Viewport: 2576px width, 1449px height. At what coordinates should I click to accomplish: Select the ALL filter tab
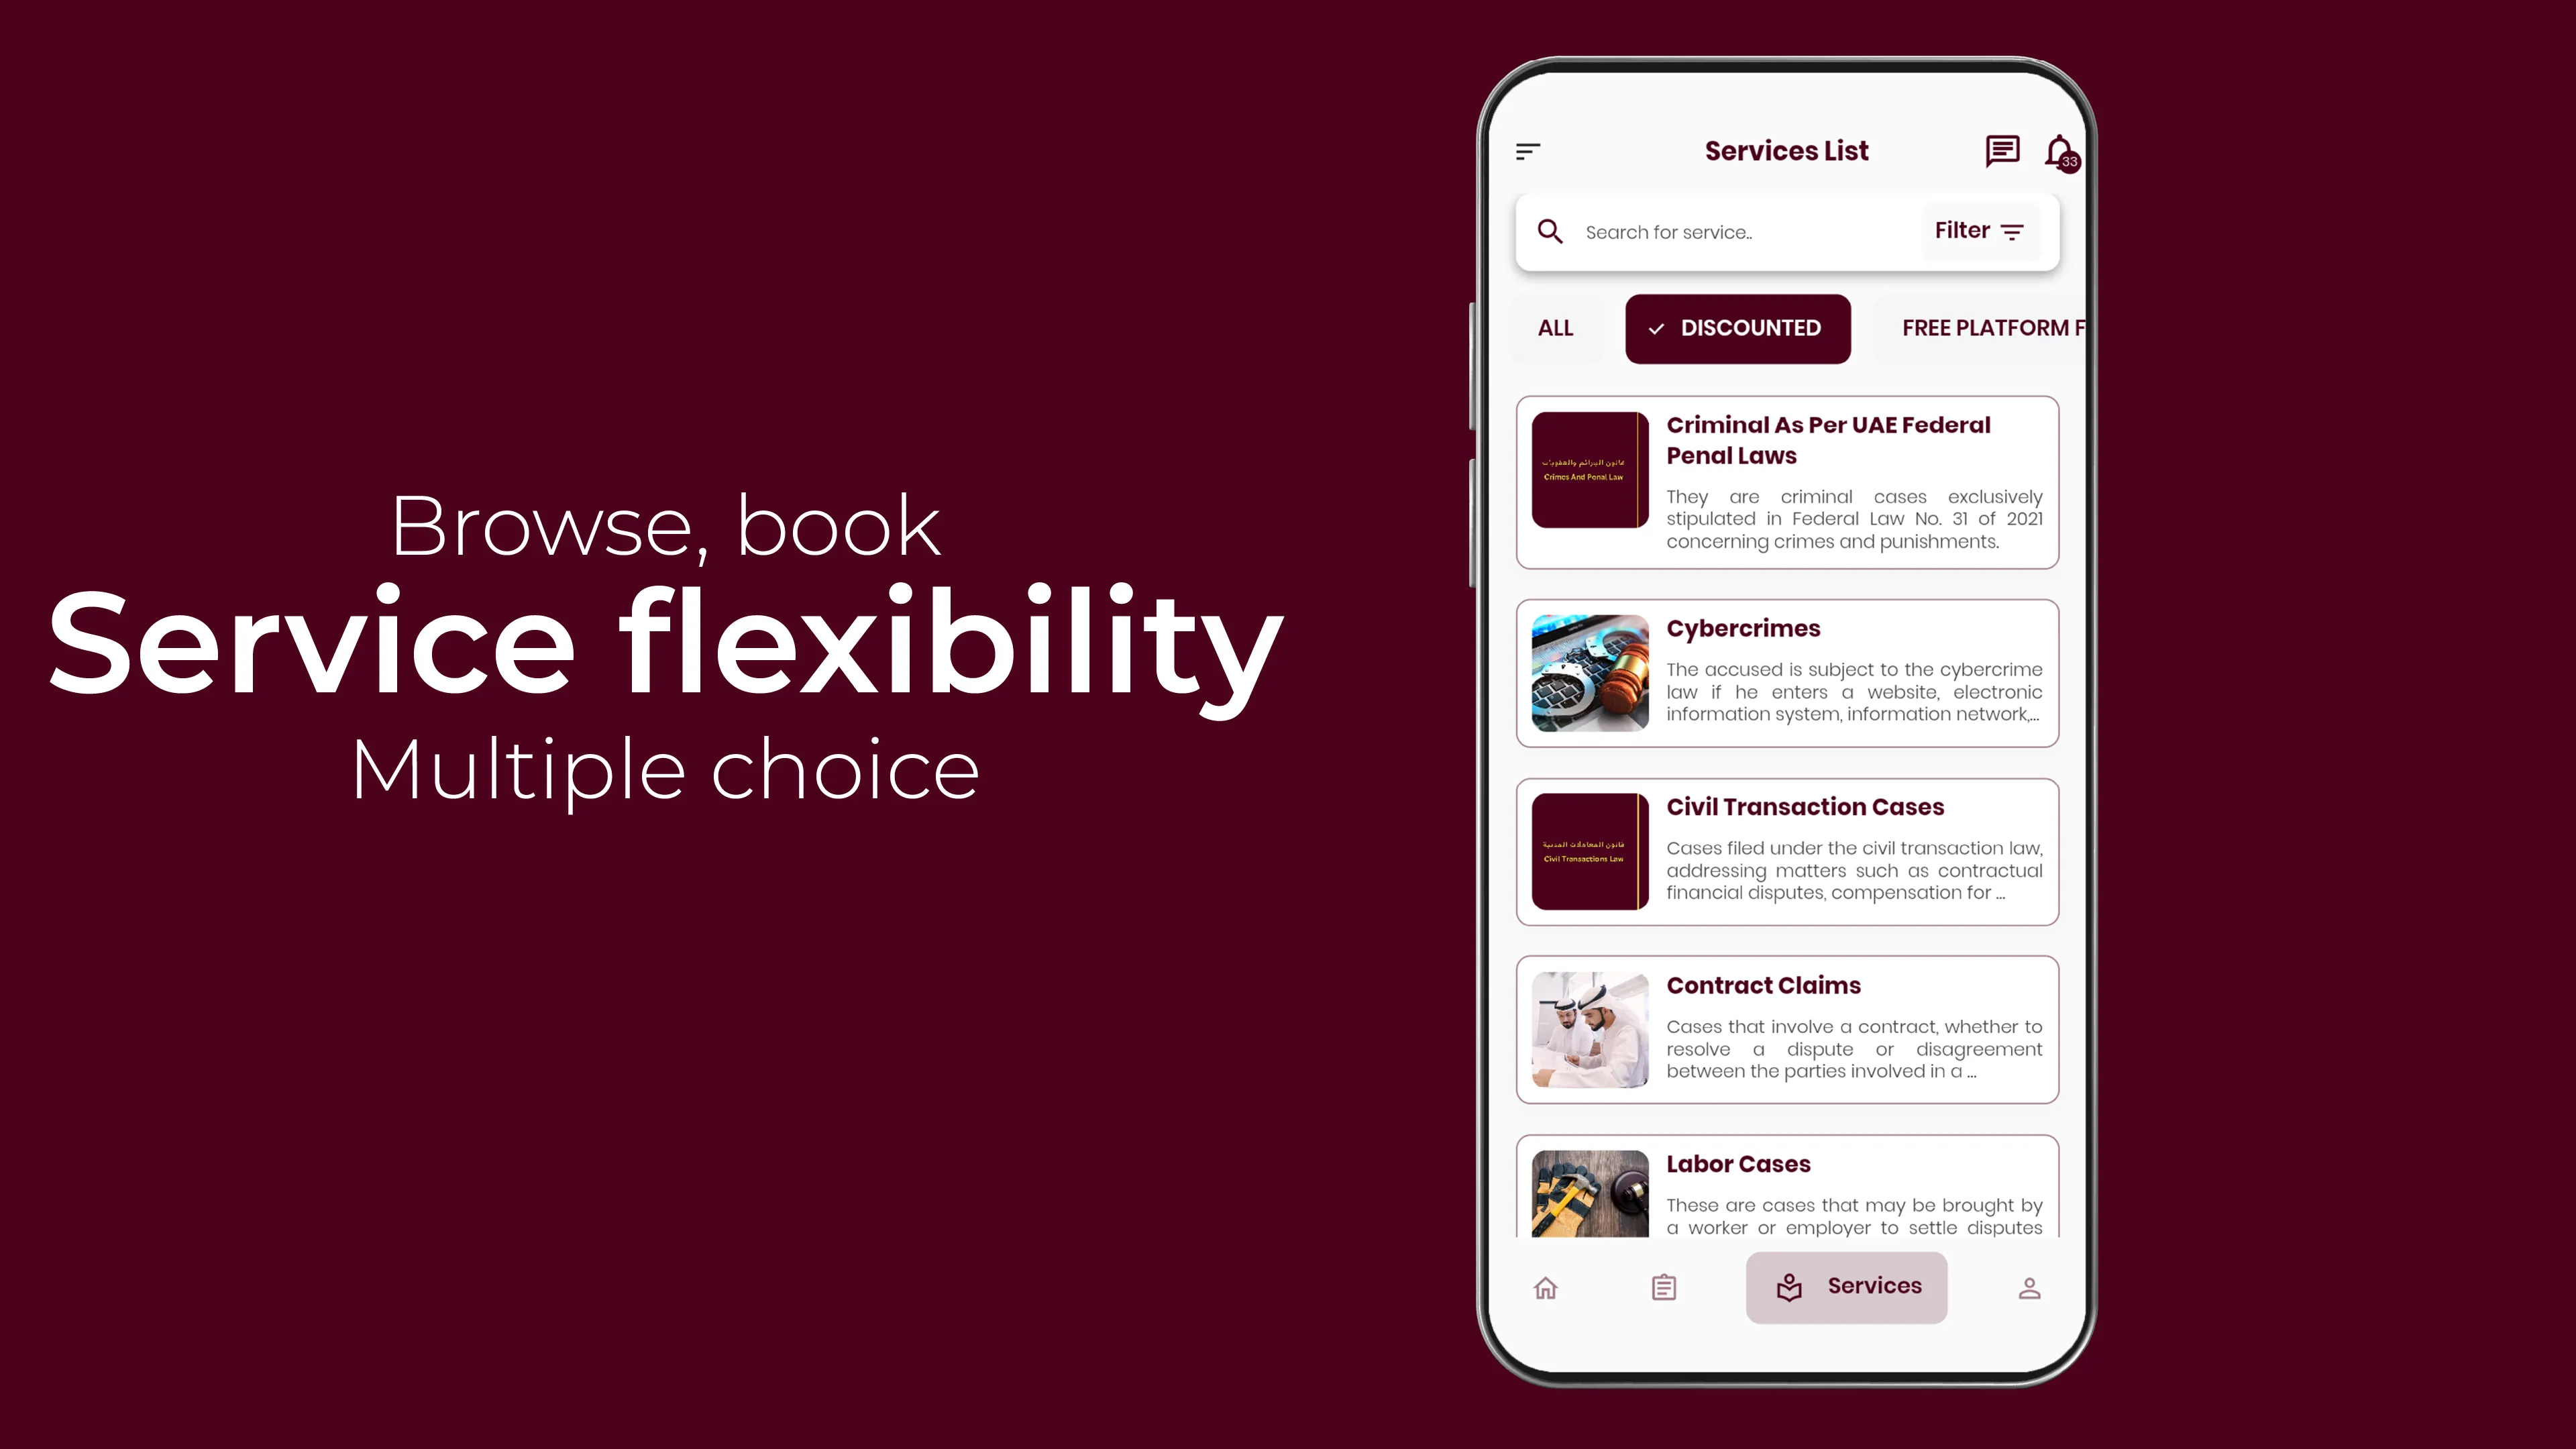[x=1555, y=327]
